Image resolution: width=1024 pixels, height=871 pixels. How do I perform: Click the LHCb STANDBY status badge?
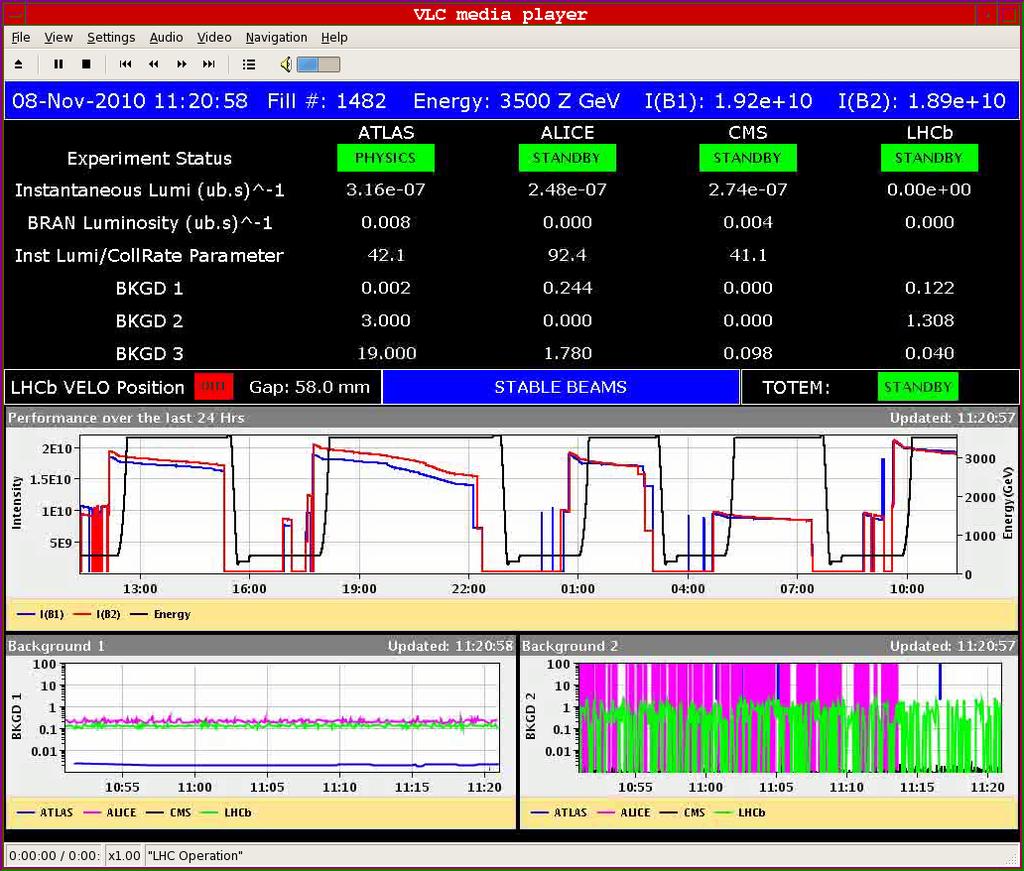[929, 158]
